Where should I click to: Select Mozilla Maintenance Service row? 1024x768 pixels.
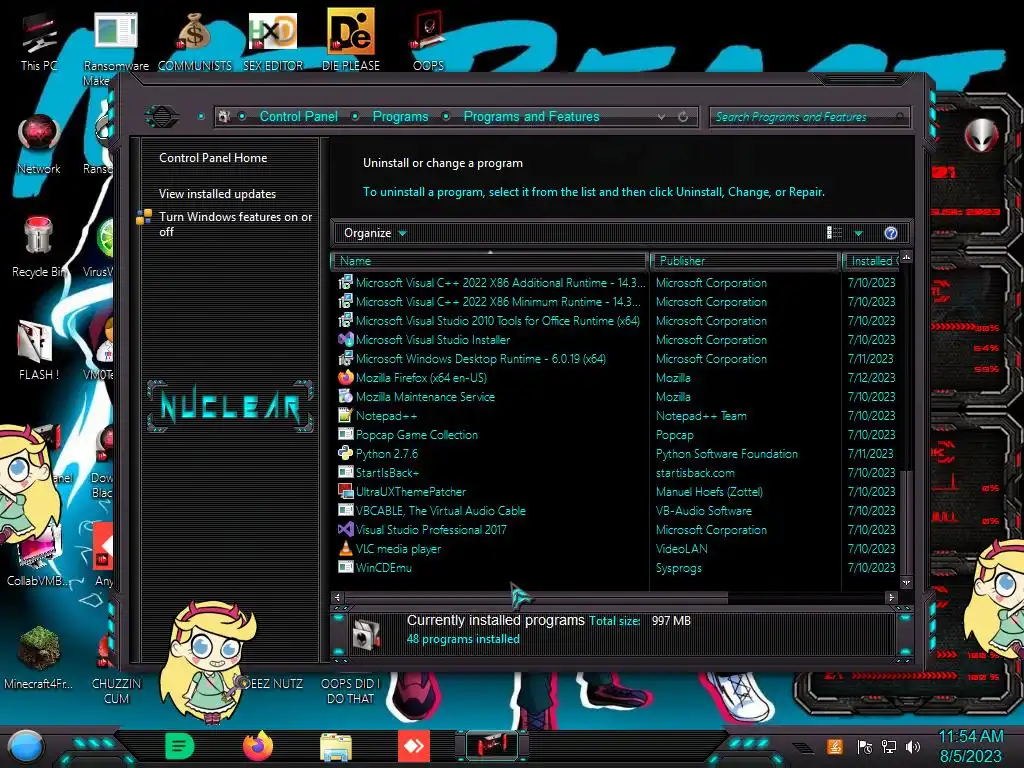coord(617,396)
